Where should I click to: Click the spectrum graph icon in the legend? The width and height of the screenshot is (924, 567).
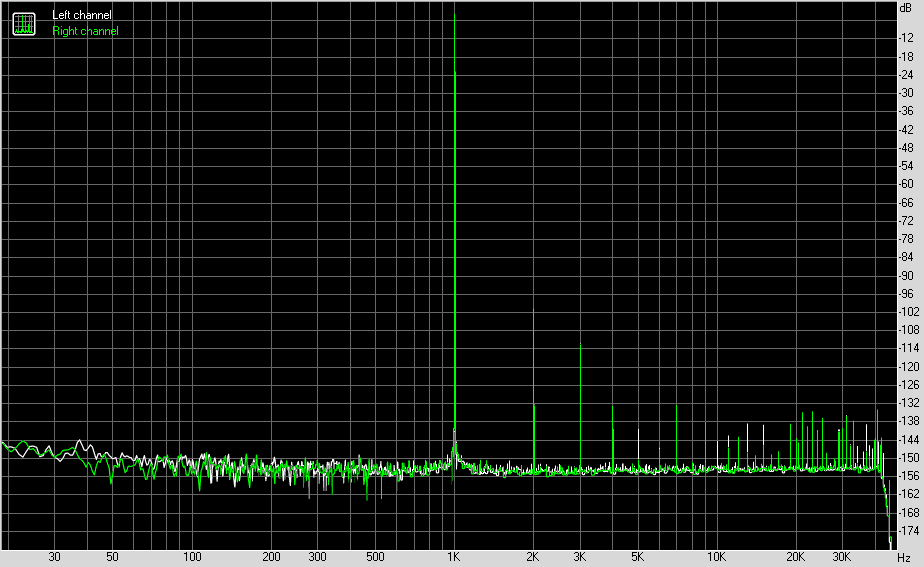point(24,24)
